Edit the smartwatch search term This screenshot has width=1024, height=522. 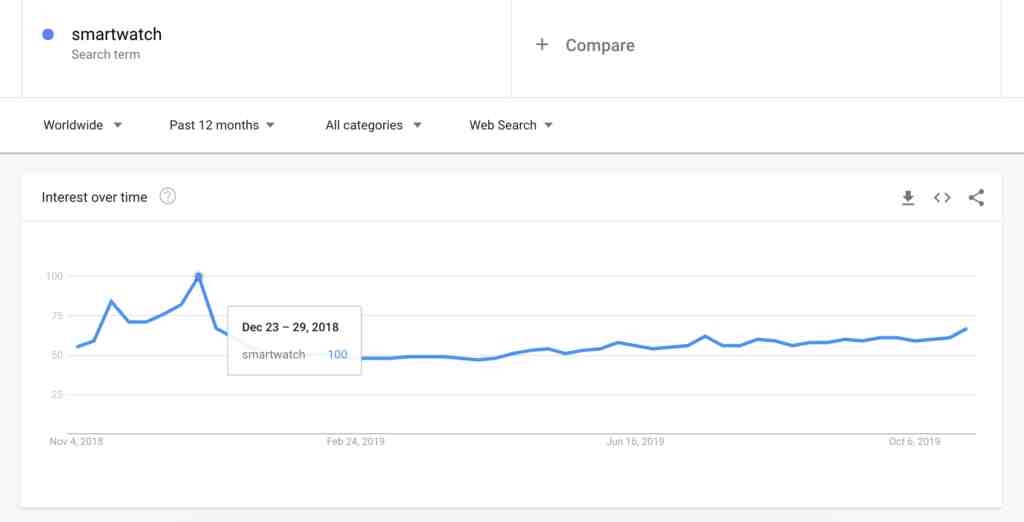tap(116, 34)
